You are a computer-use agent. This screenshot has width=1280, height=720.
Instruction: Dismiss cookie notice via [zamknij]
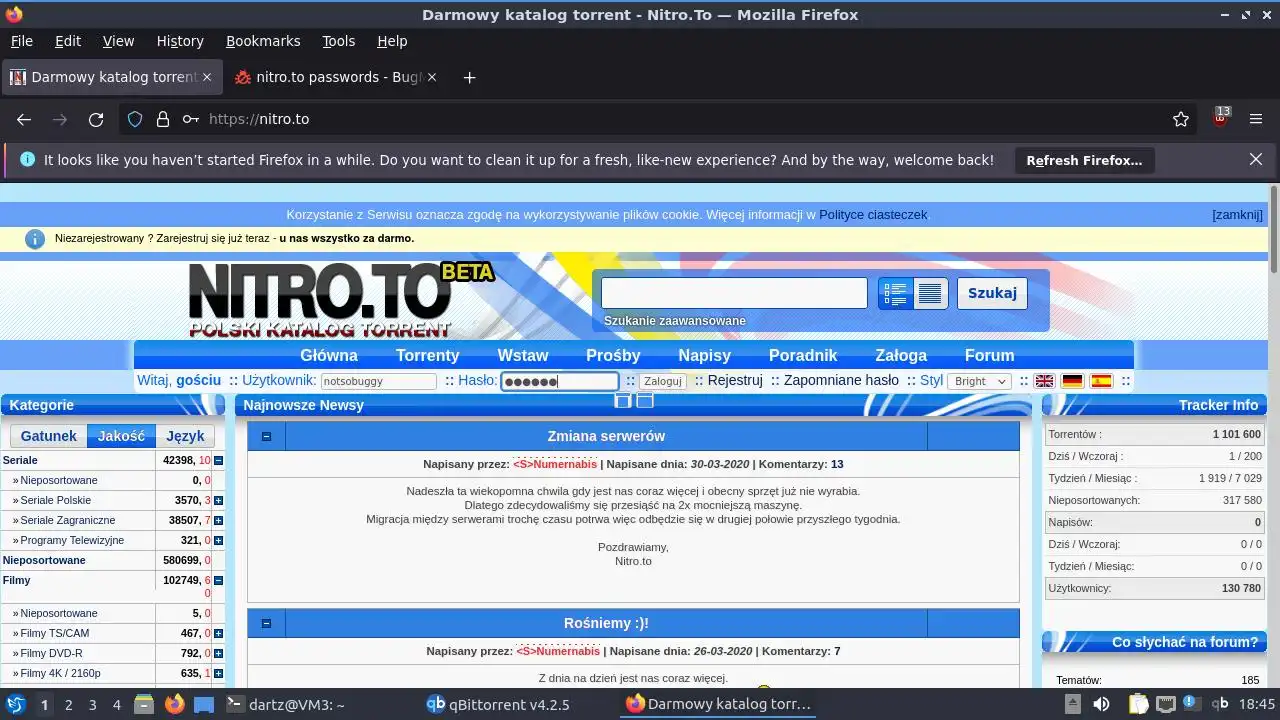pos(1237,215)
